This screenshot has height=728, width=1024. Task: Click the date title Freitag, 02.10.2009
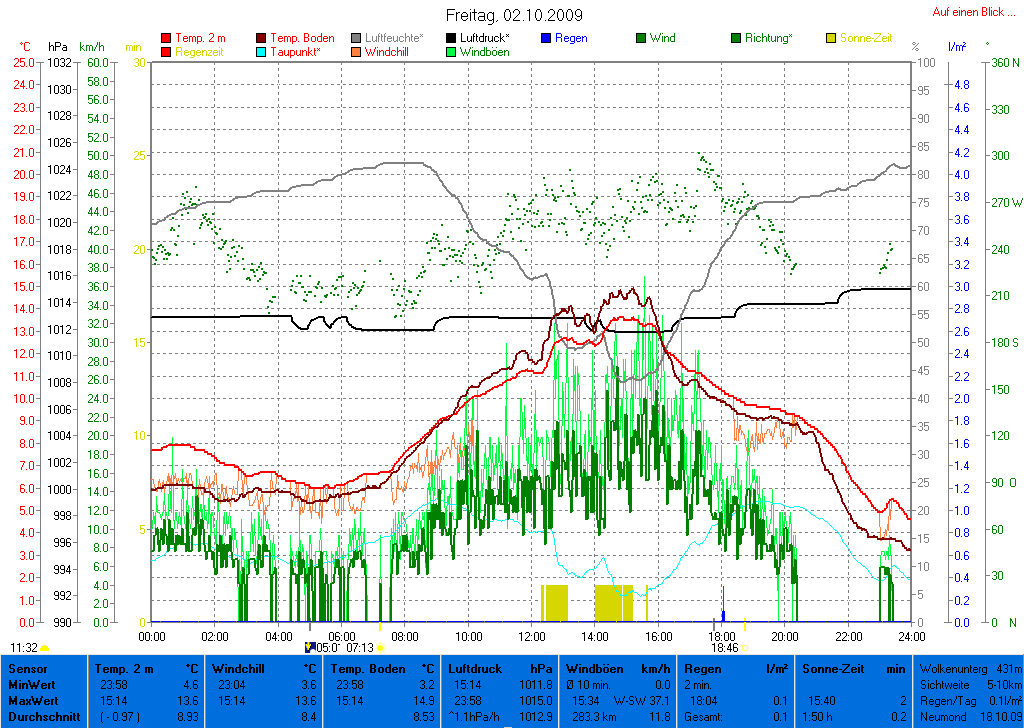point(514,16)
